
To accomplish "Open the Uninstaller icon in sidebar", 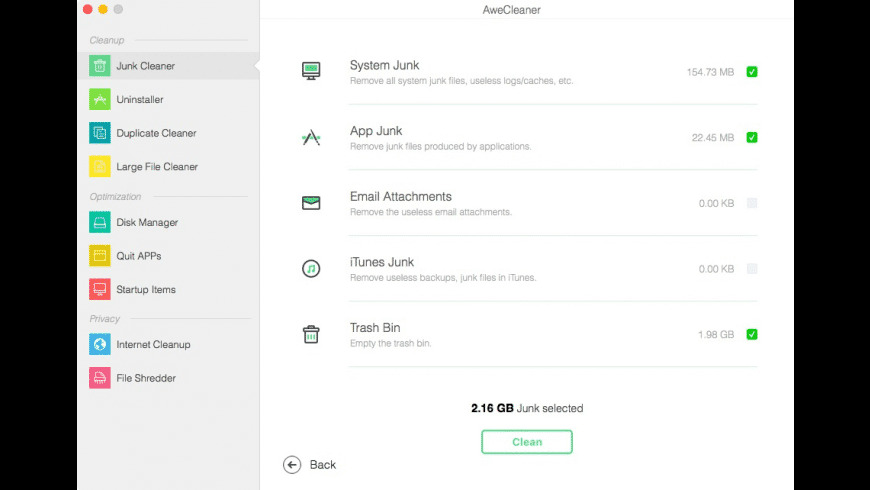I will (99, 99).
